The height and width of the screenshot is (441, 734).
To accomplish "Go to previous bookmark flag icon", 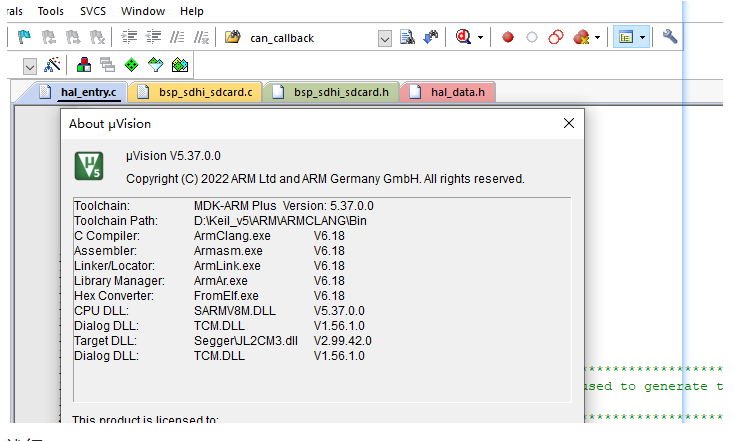I will 48,37.
